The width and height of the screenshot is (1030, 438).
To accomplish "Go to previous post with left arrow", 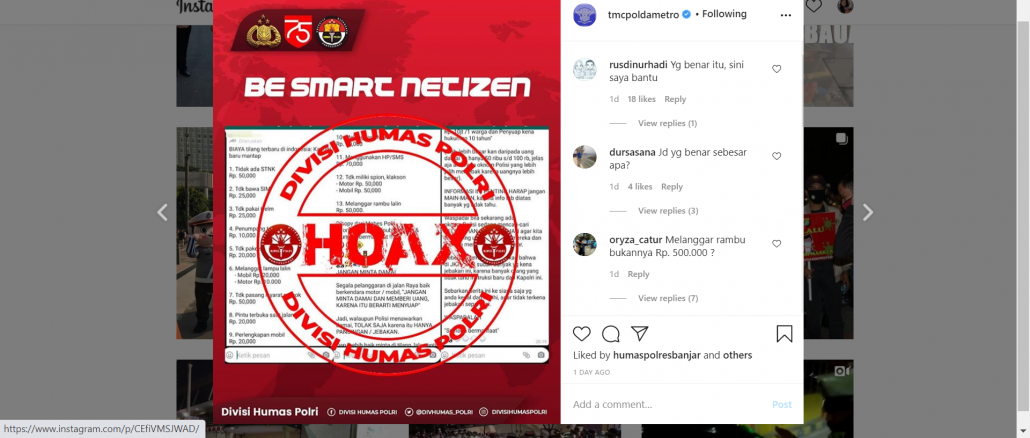I will (162, 212).
